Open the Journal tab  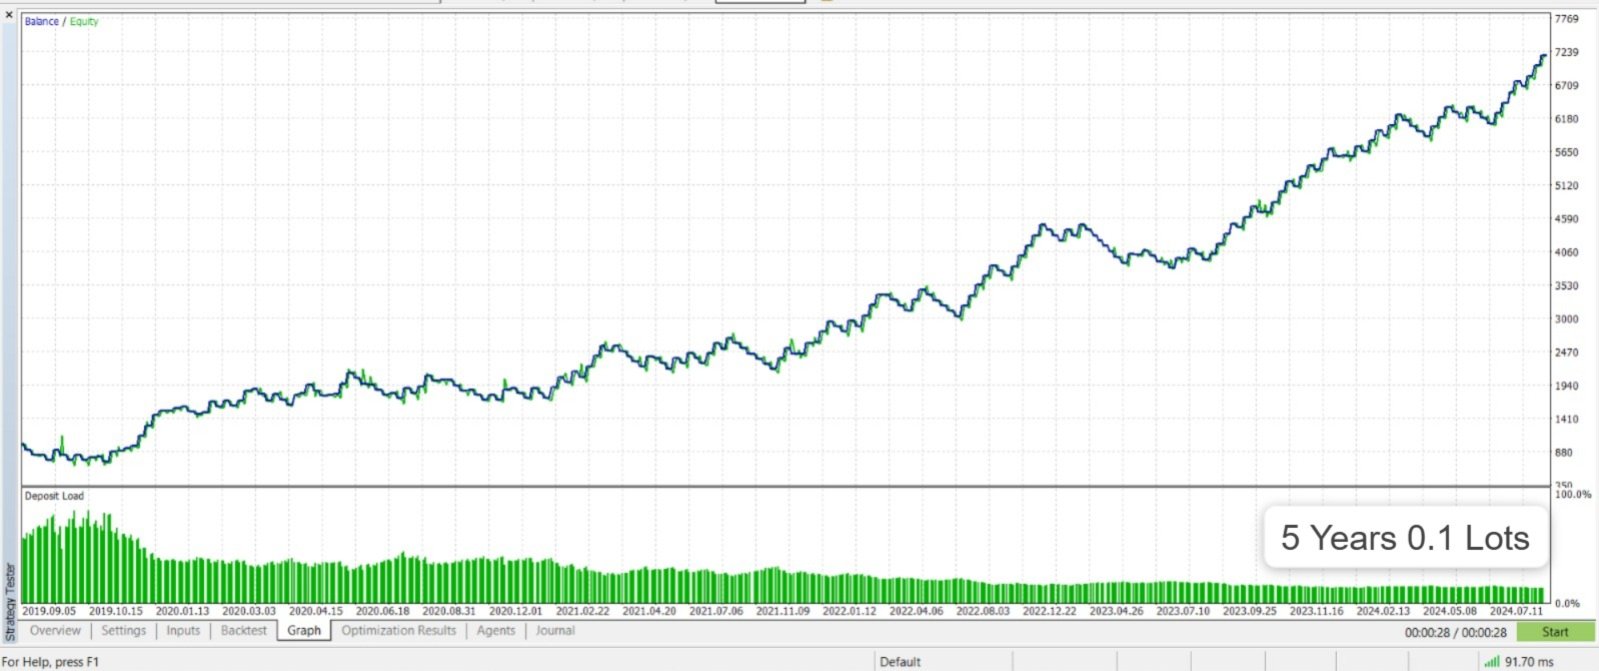pos(555,630)
